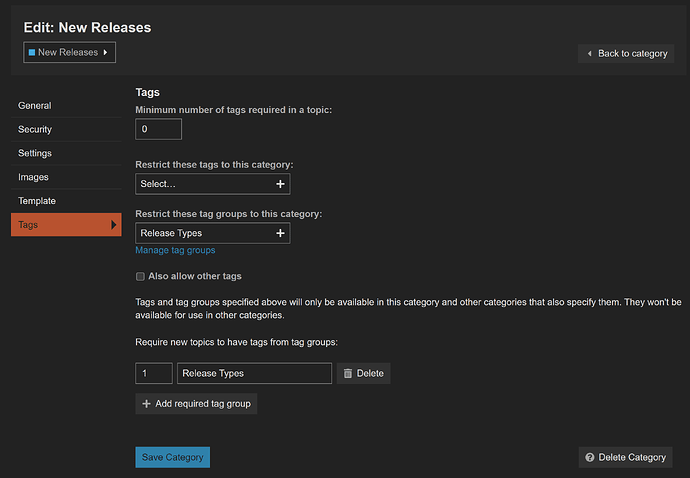Viewport: 690px width, 478px height.
Task: Click 'Require new topics to have tags' label
Action: point(236,342)
